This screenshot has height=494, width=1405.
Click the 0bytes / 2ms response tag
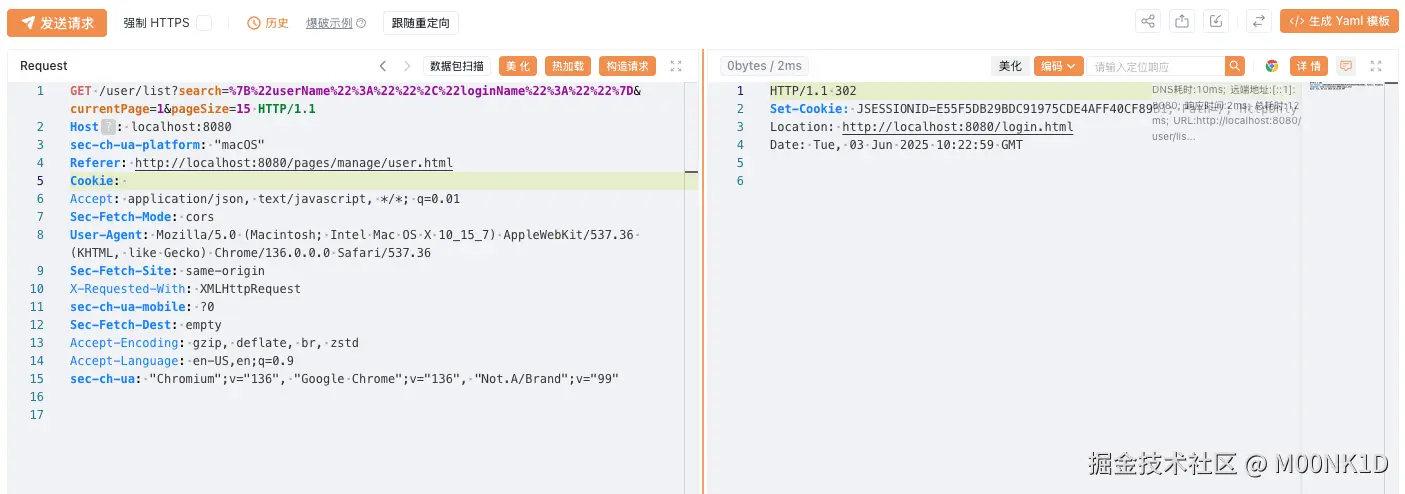pos(765,66)
